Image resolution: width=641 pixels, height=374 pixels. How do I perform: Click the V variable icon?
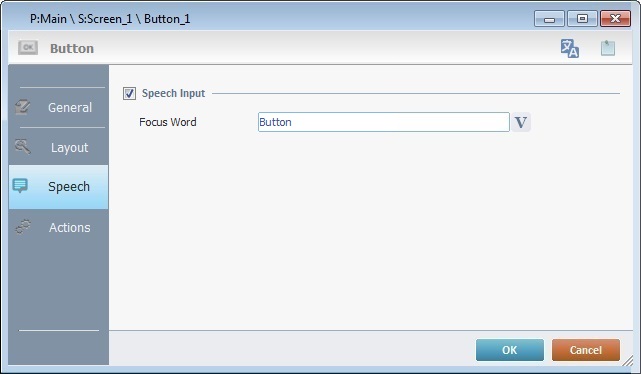(520, 122)
